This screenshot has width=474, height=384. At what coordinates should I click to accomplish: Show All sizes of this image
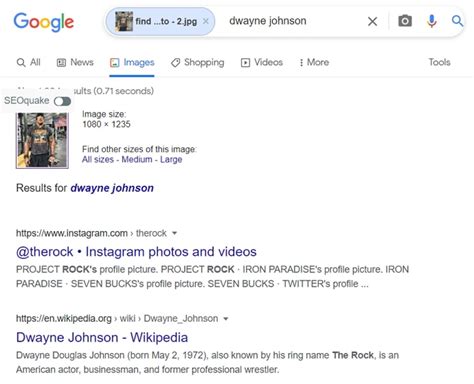[98, 159]
